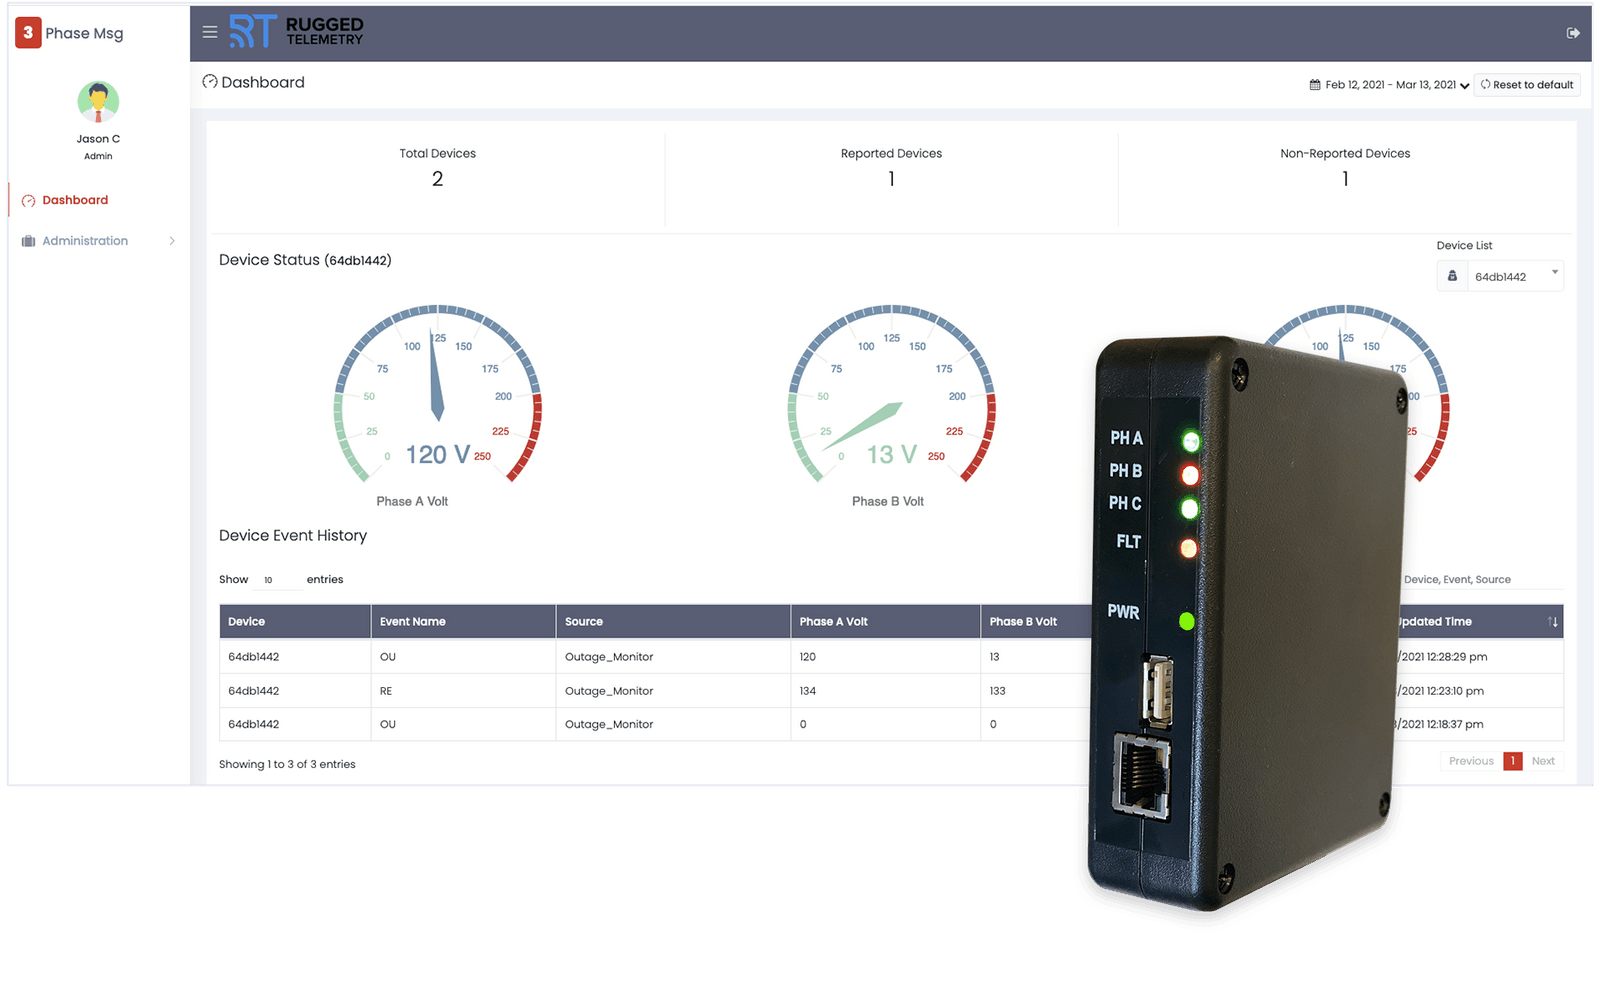Click the Show entries input box

[x=277, y=579]
